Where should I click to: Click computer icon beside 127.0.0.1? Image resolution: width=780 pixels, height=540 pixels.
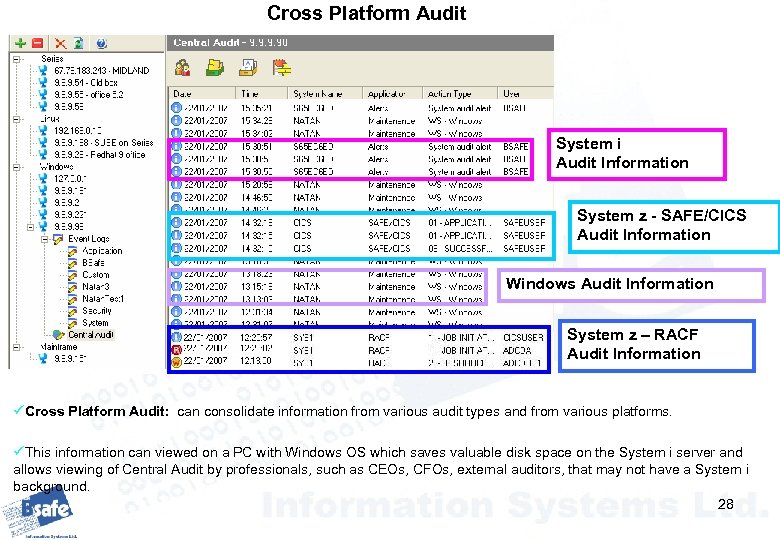pos(43,179)
